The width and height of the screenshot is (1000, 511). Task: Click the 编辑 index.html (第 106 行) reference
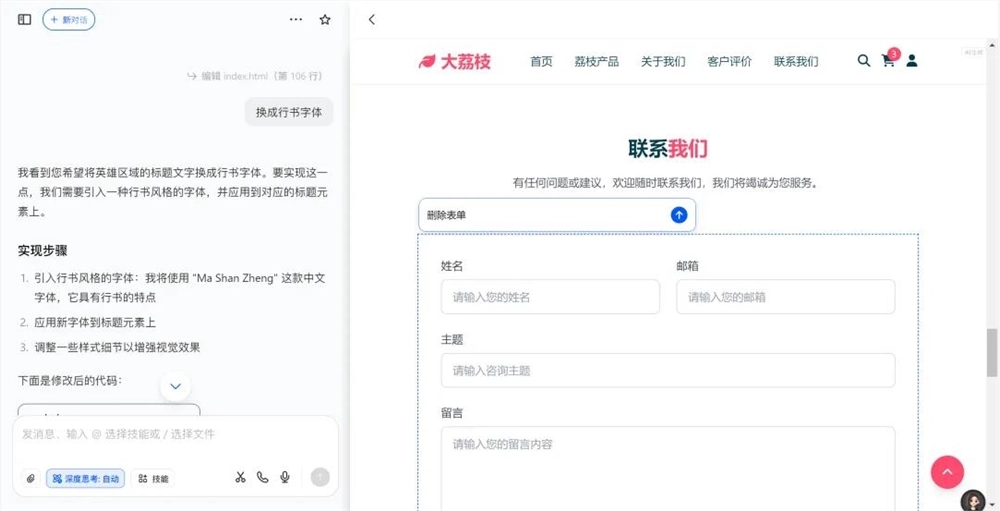(x=255, y=77)
